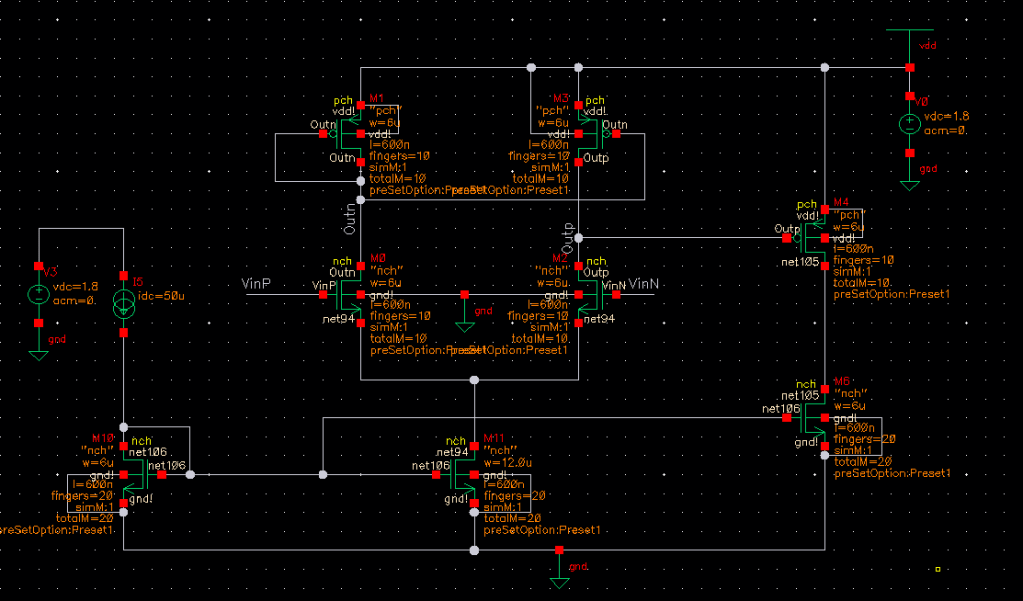Click the V0 DC voltage source
The width and height of the screenshot is (1023, 601).
pos(909,125)
